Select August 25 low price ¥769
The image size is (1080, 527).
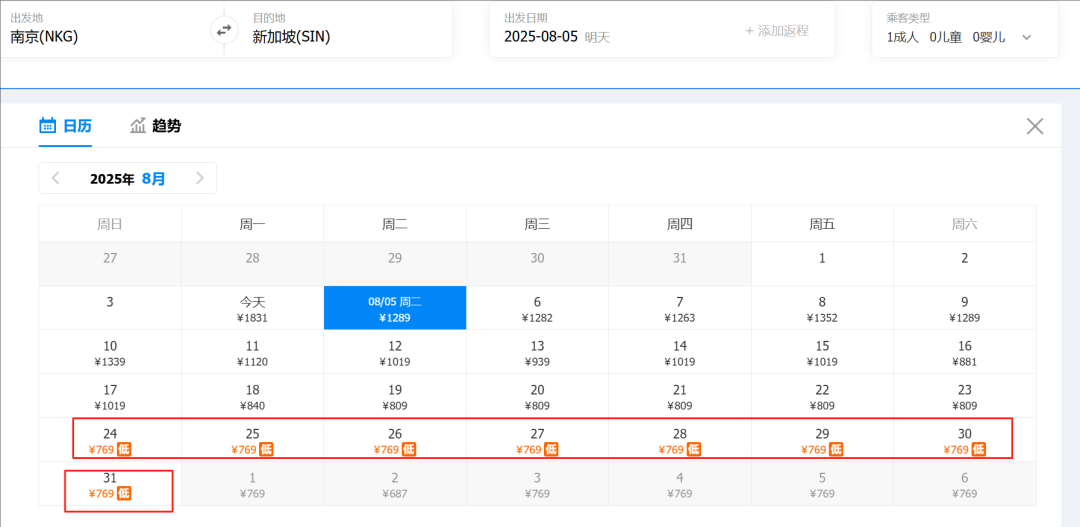click(253, 440)
